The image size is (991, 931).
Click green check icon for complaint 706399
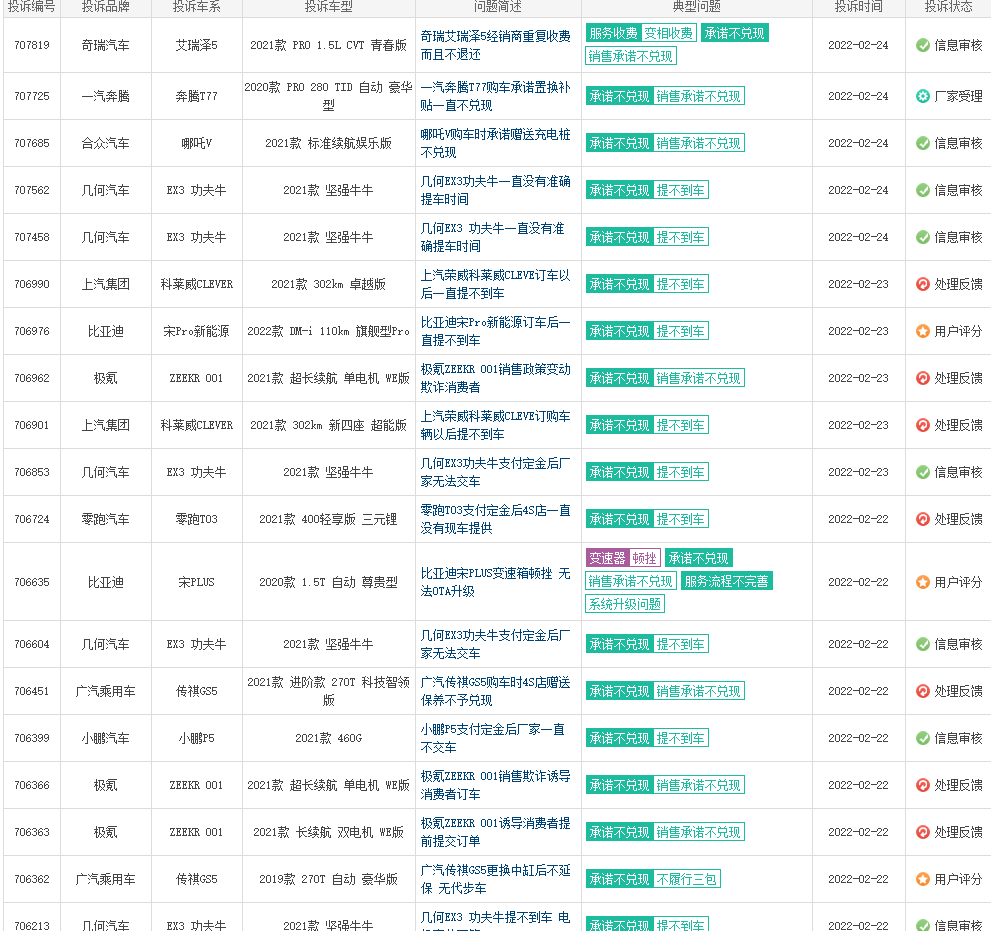pos(922,738)
